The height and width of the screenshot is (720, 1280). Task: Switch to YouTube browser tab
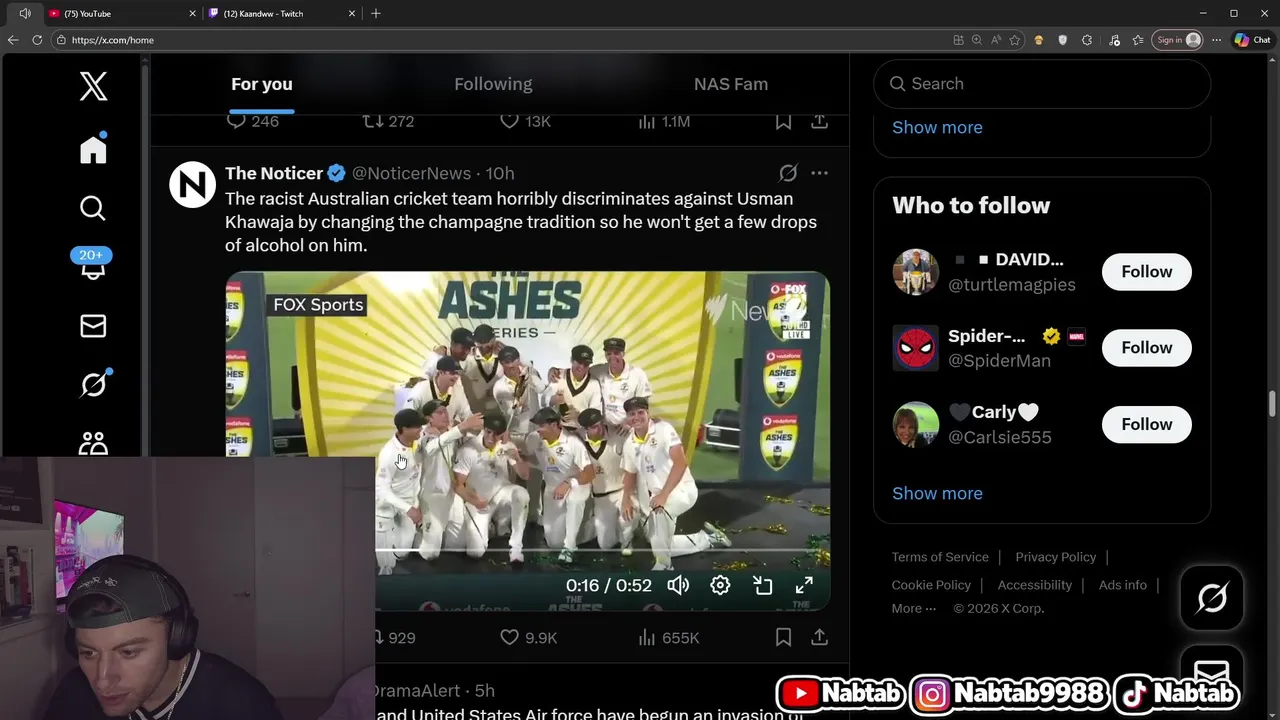coord(122,13)
